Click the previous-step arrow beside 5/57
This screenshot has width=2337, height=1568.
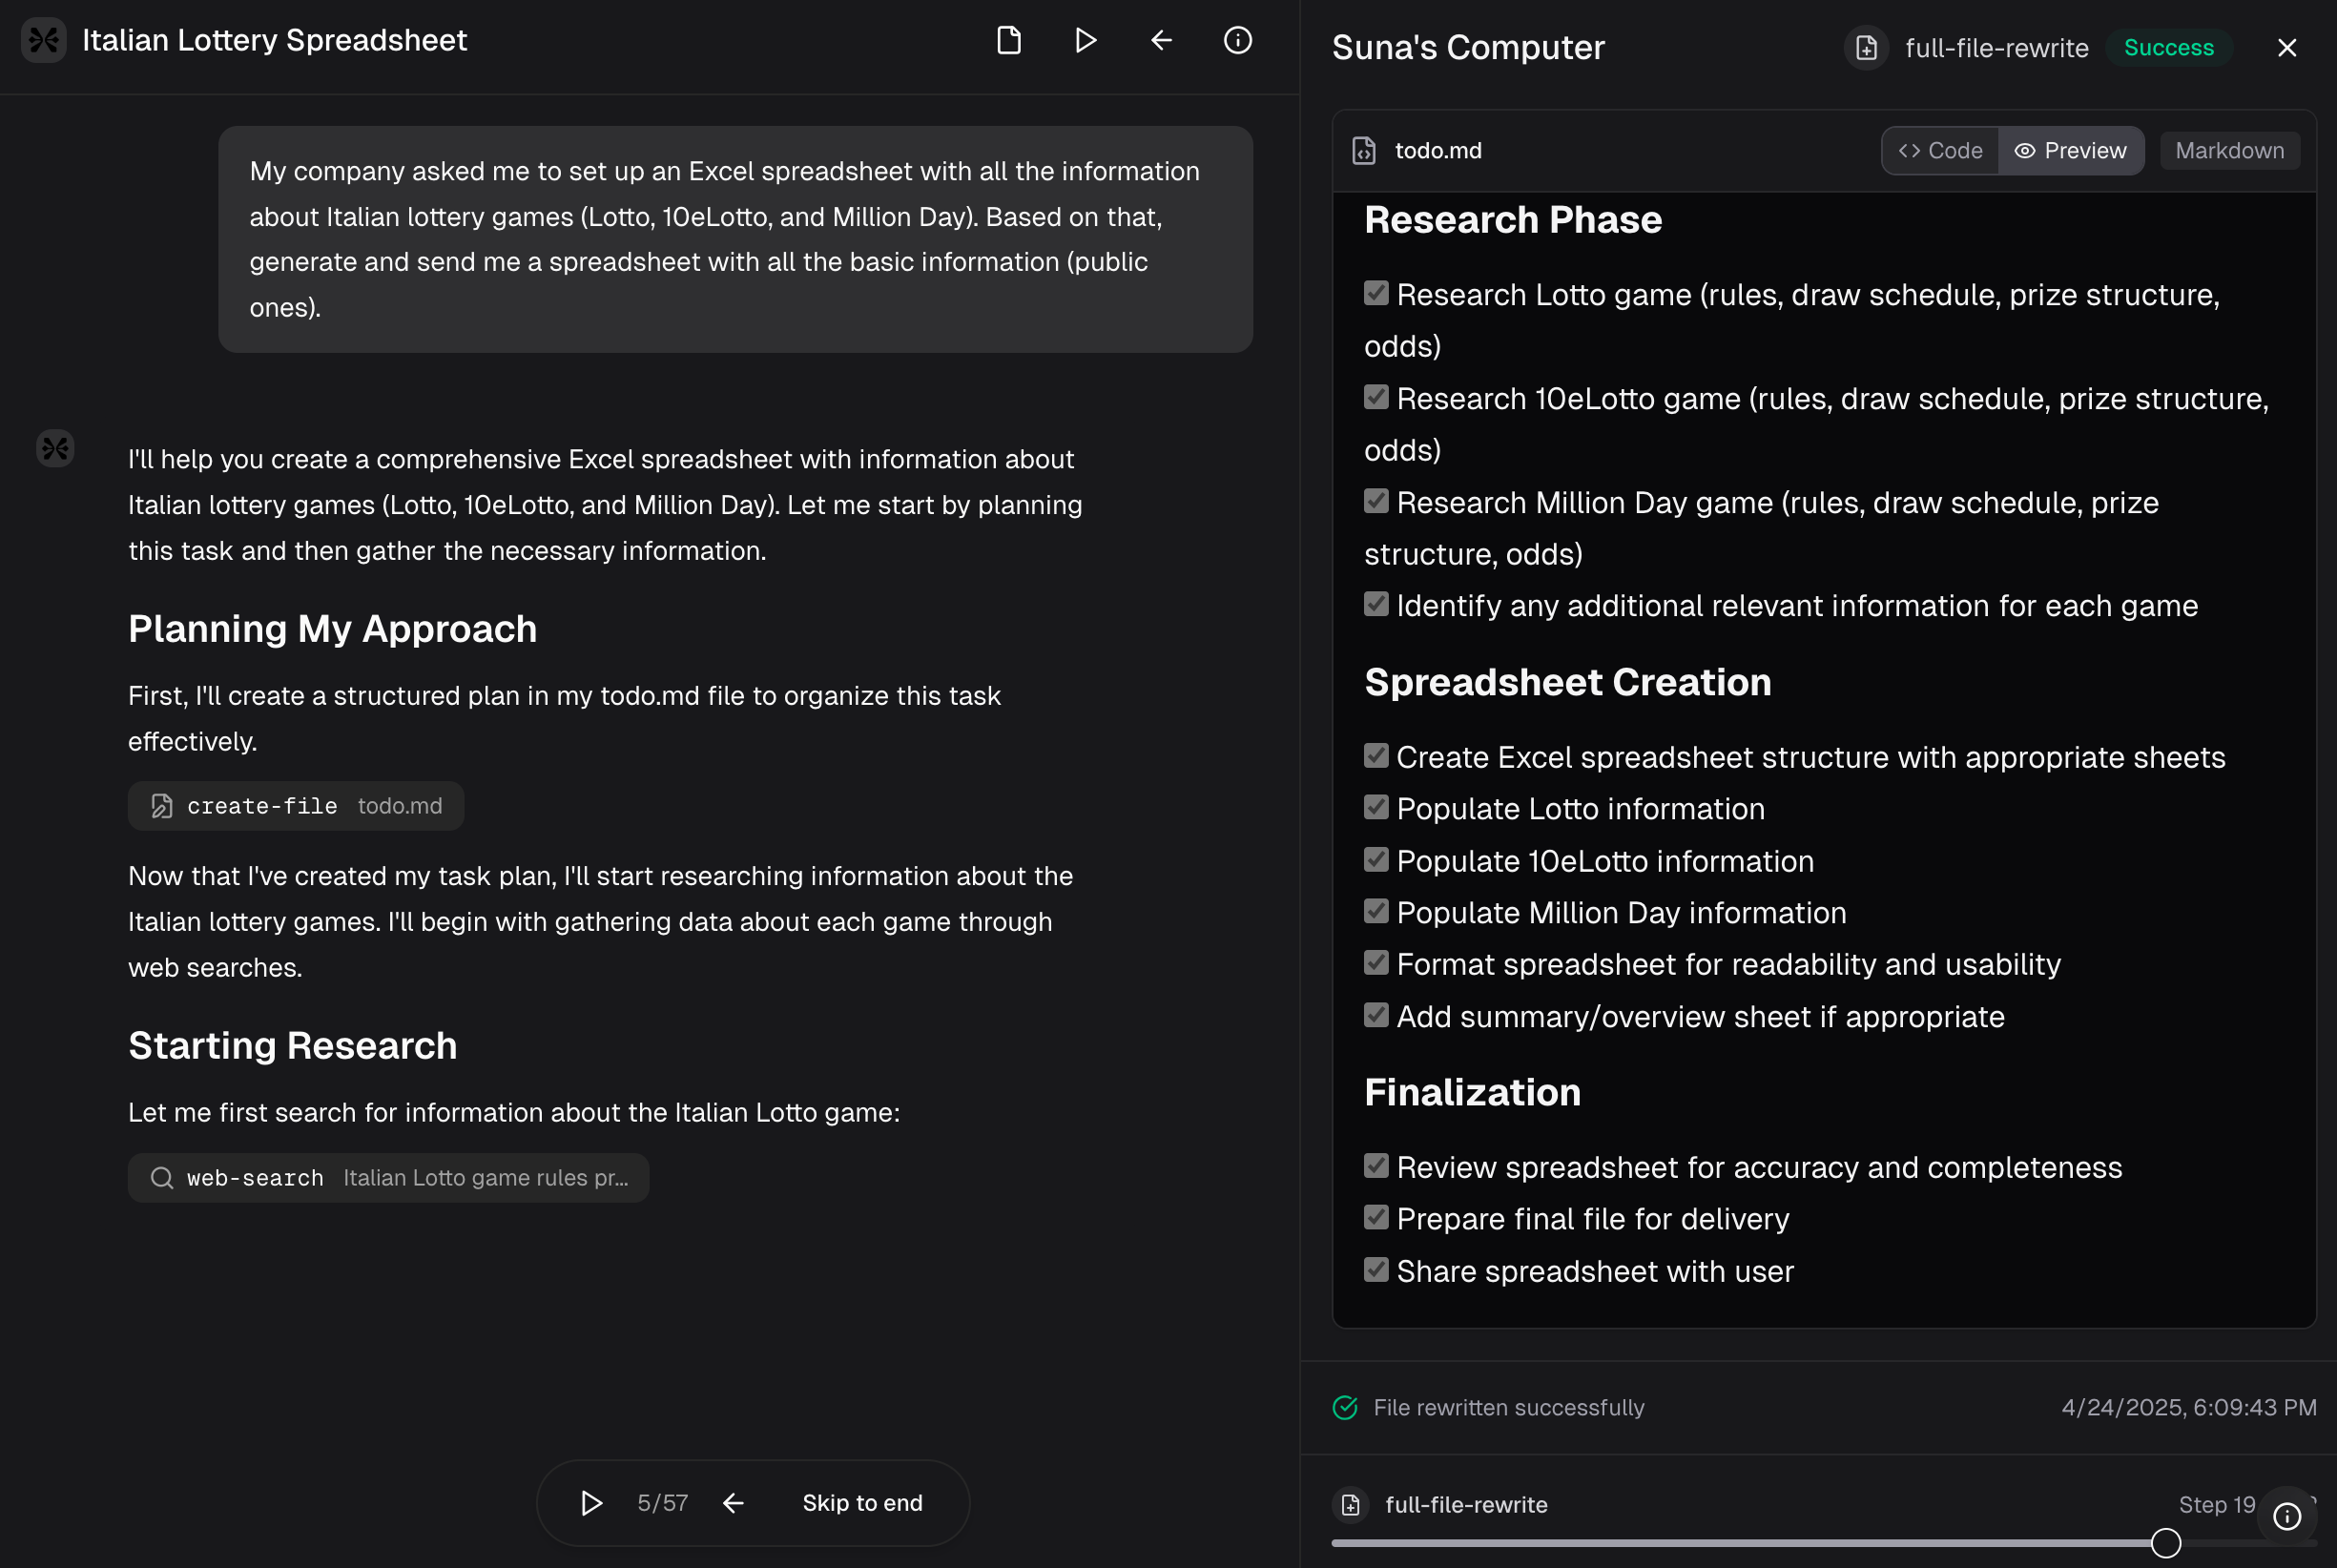(734, 1502)
